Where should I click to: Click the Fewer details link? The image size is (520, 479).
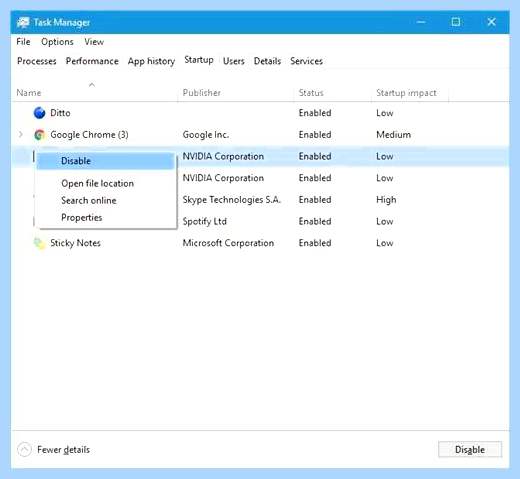63,450
